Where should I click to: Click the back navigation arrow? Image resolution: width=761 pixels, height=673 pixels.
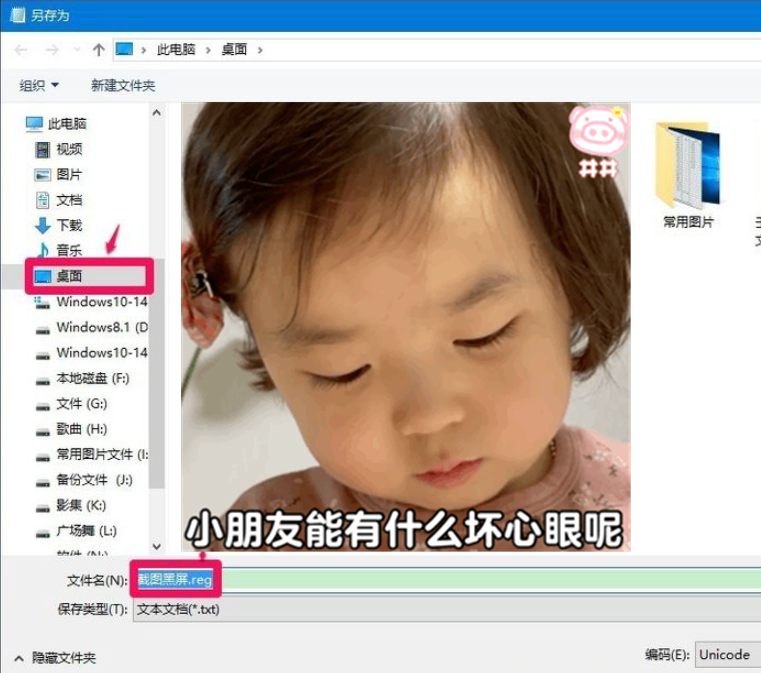pos(21,49)
